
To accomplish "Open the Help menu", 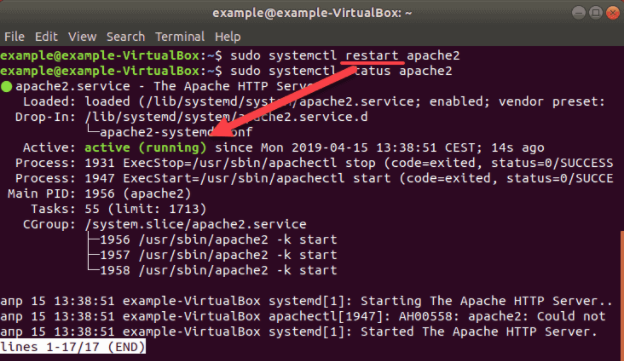I will tap(228, 37).
